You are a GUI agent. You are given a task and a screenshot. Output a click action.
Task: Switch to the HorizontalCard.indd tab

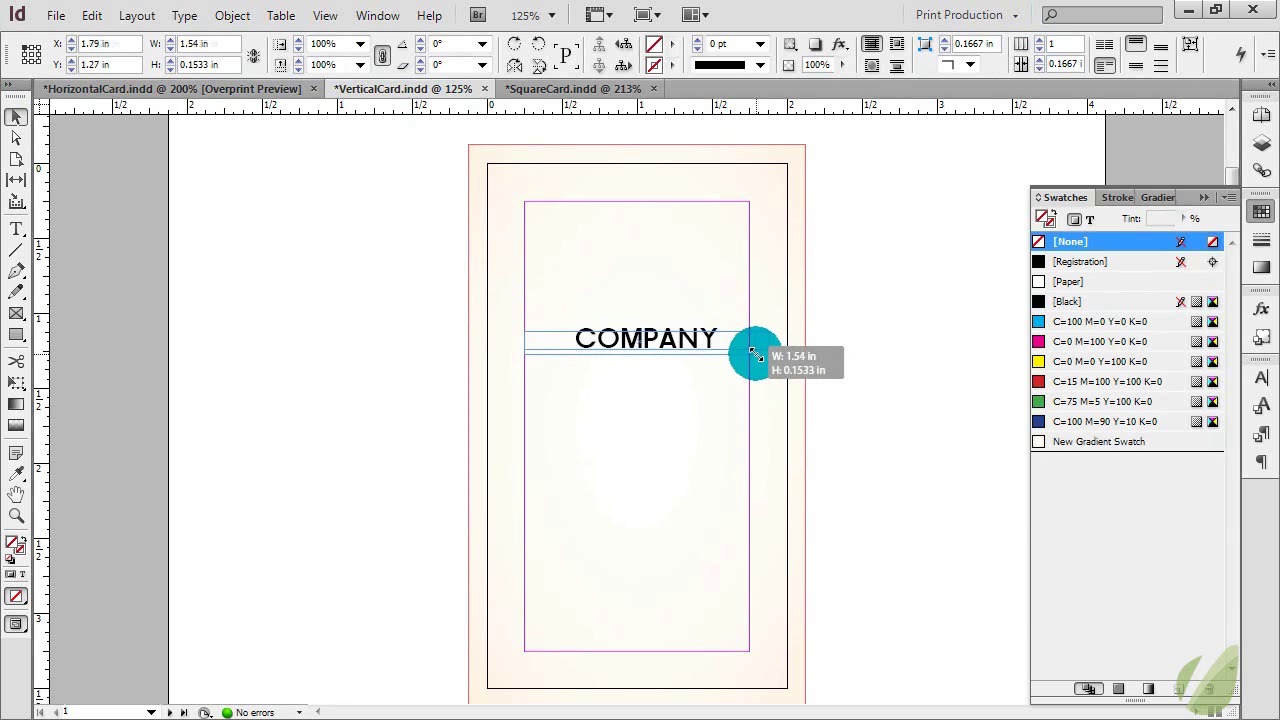tap(172, 89)
